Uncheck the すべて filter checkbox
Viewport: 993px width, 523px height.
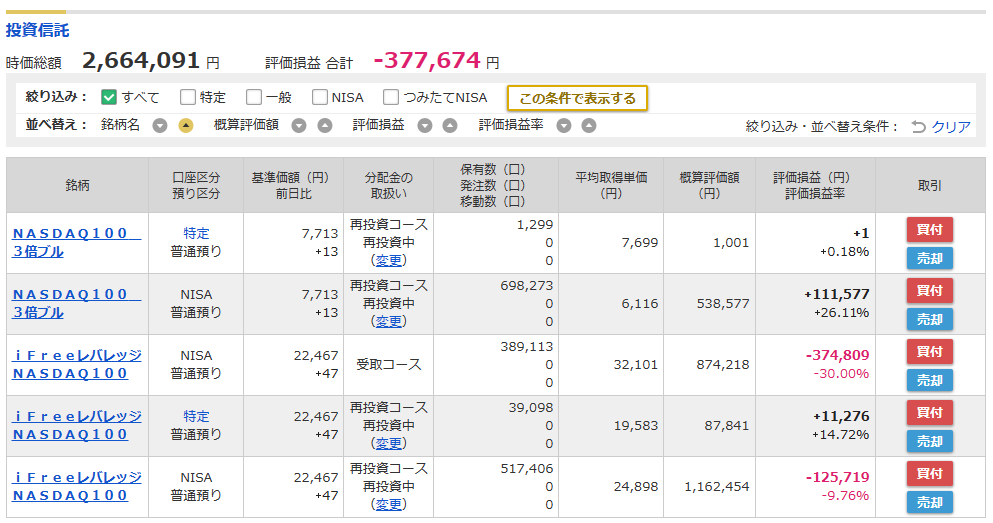pos(109,97)
